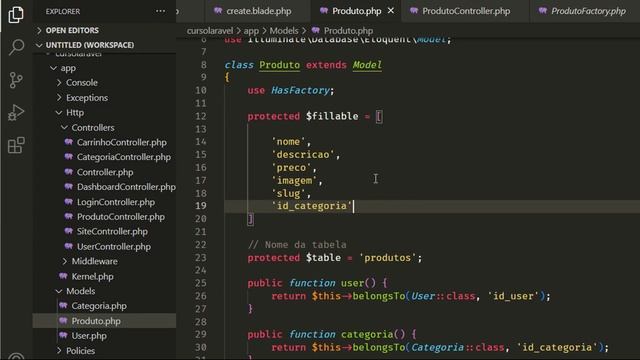Open the Extensions view
The image size is (640, 360).
(16, 145)
